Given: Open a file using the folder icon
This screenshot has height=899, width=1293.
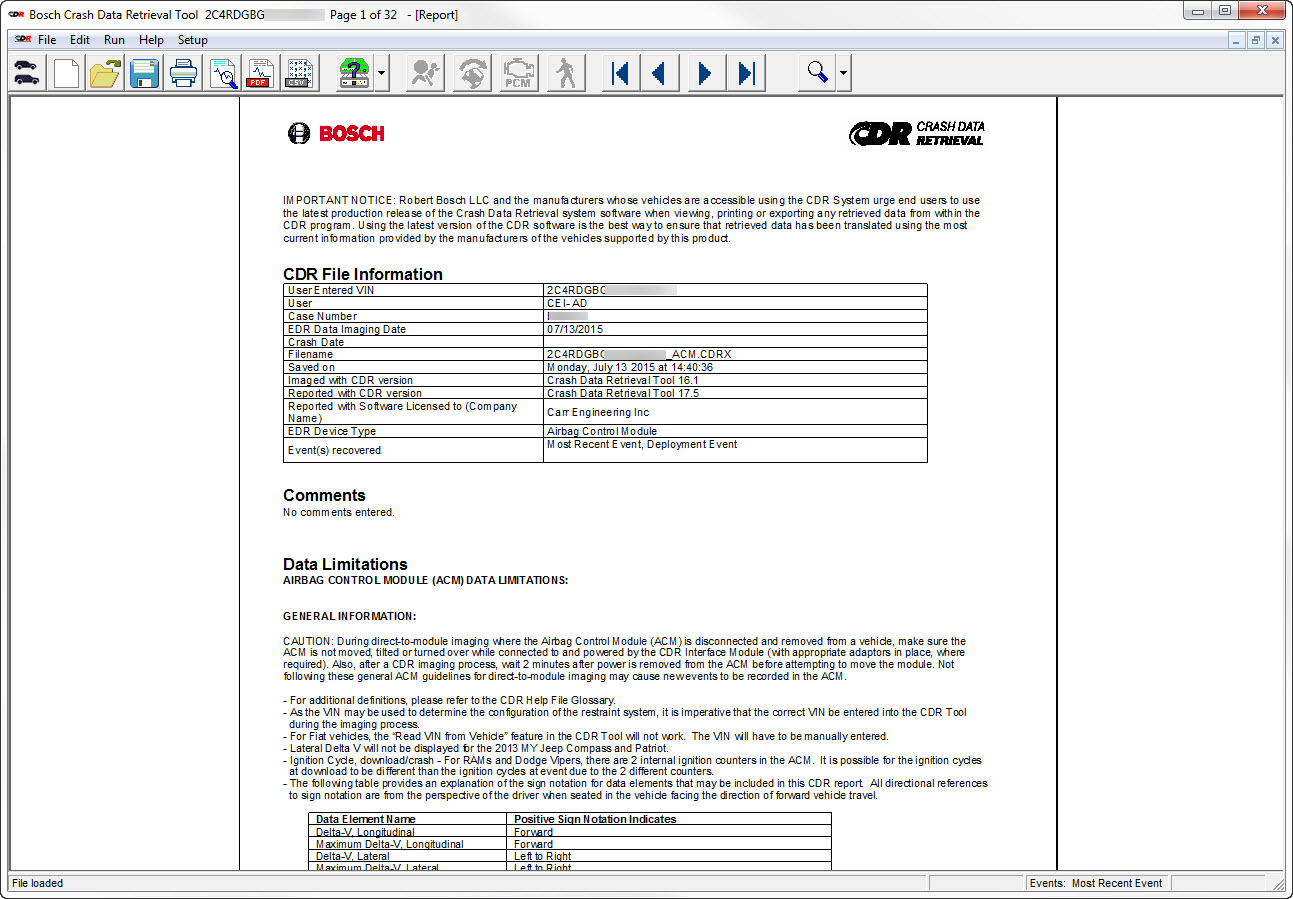Looking at the screenshot, I should (x=105, y=73).
